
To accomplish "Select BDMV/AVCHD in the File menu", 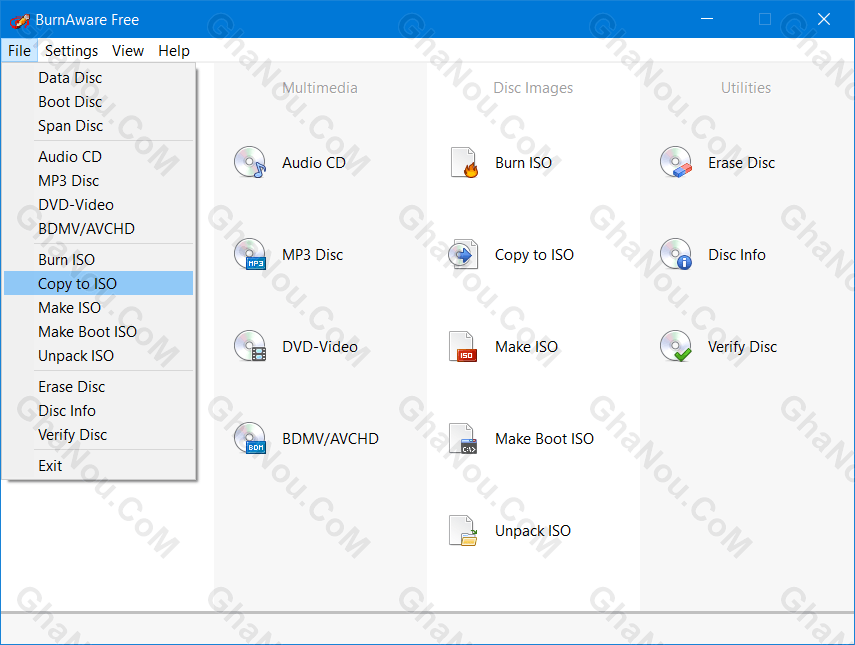I will pyautogui.click(x=99, y=229).
